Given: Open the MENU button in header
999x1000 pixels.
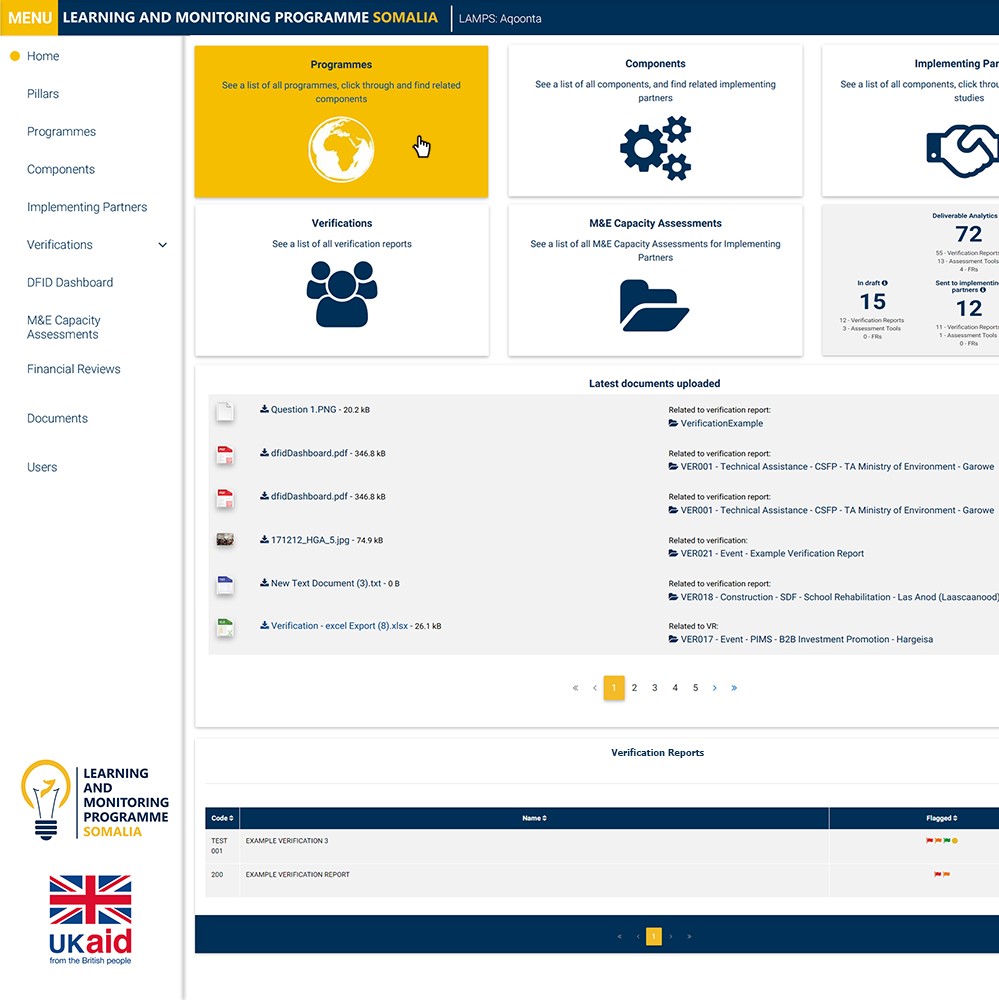Looking at the screenshot, I should click(x=29, y=18).
